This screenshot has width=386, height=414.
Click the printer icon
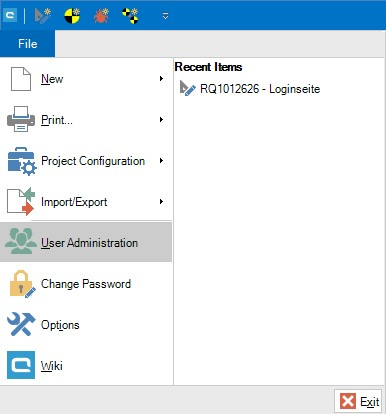[21, 119]
